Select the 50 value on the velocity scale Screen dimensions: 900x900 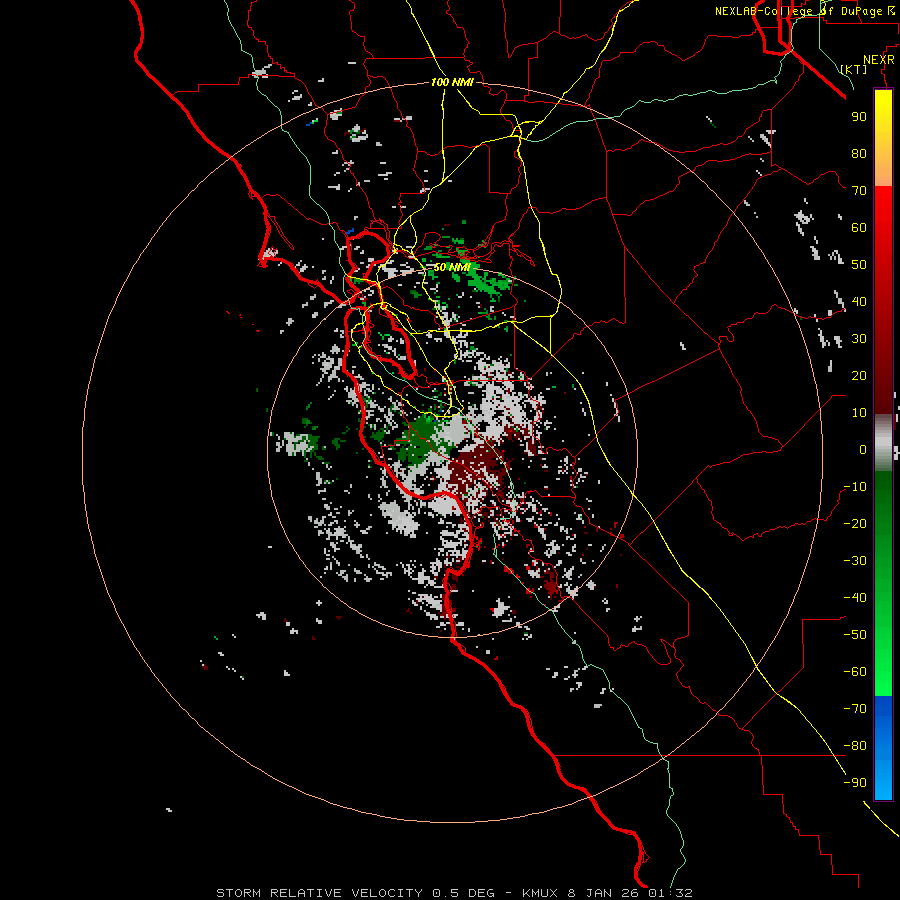859,265
